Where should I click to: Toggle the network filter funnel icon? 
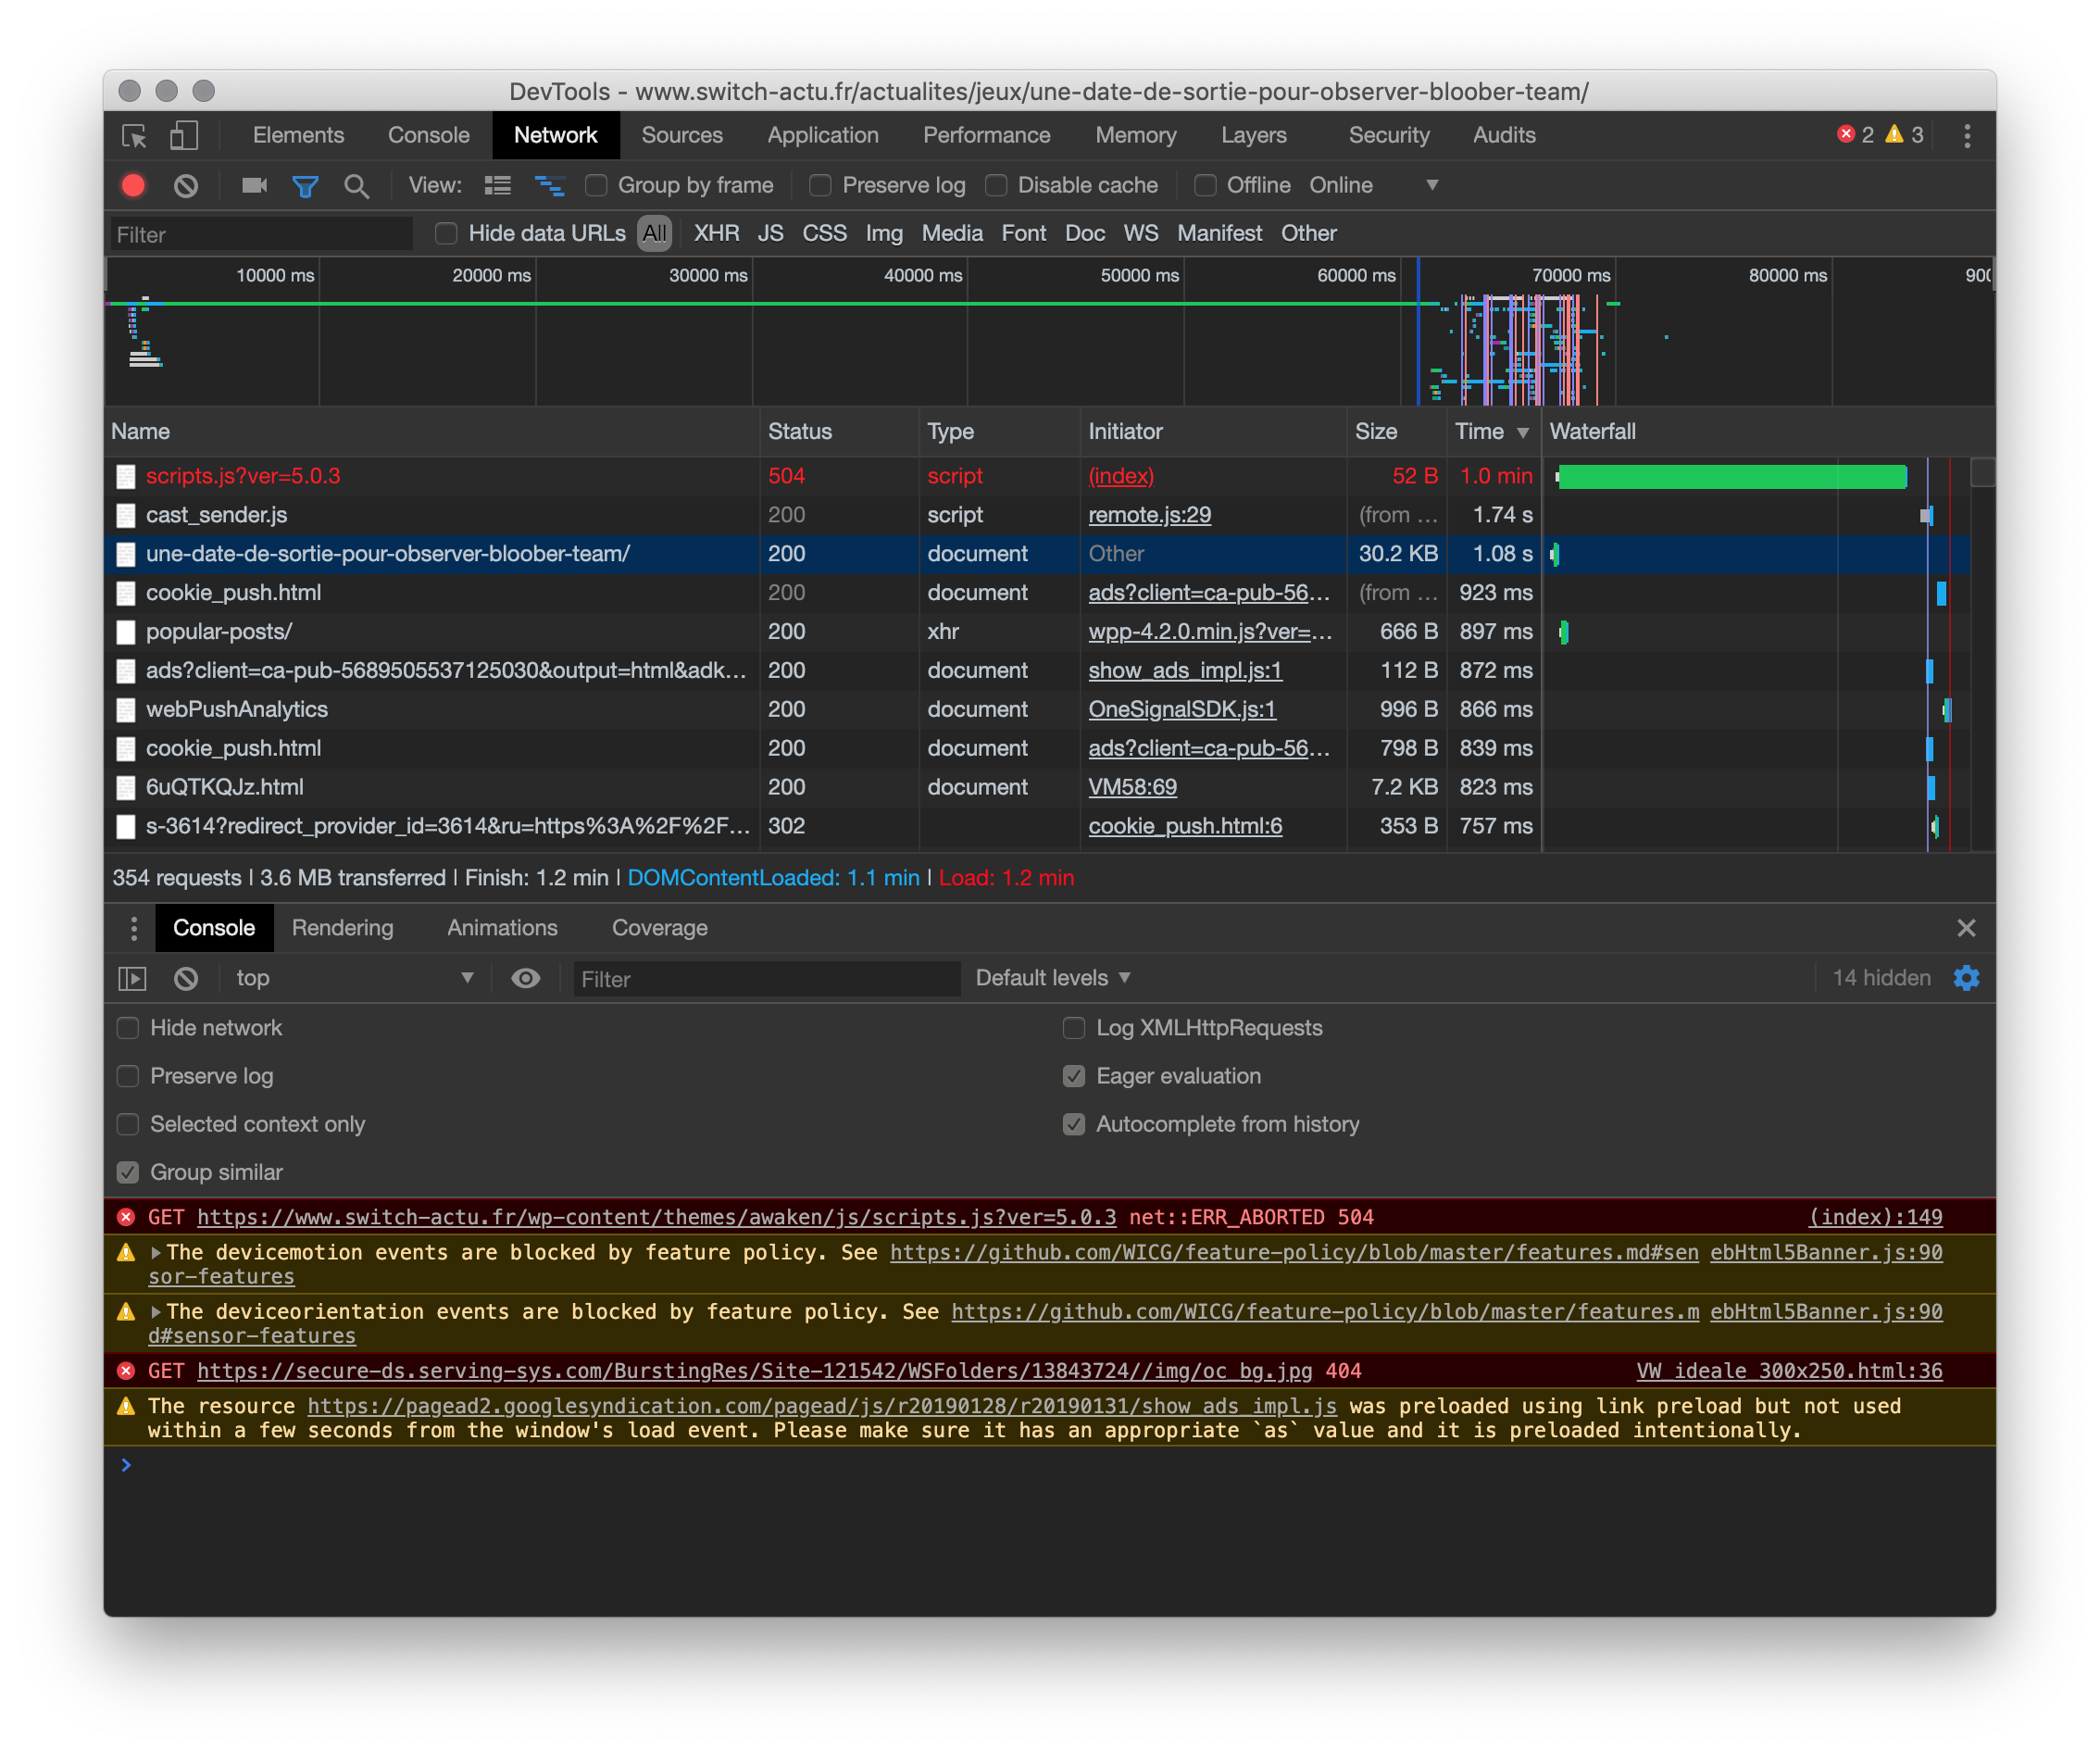tap(305, 186)
